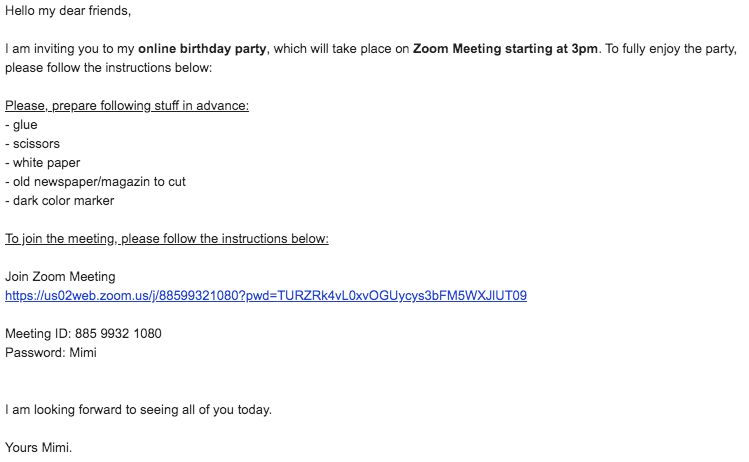Click the 'pwd=' portion of the Zoom URL

(262, 296)
